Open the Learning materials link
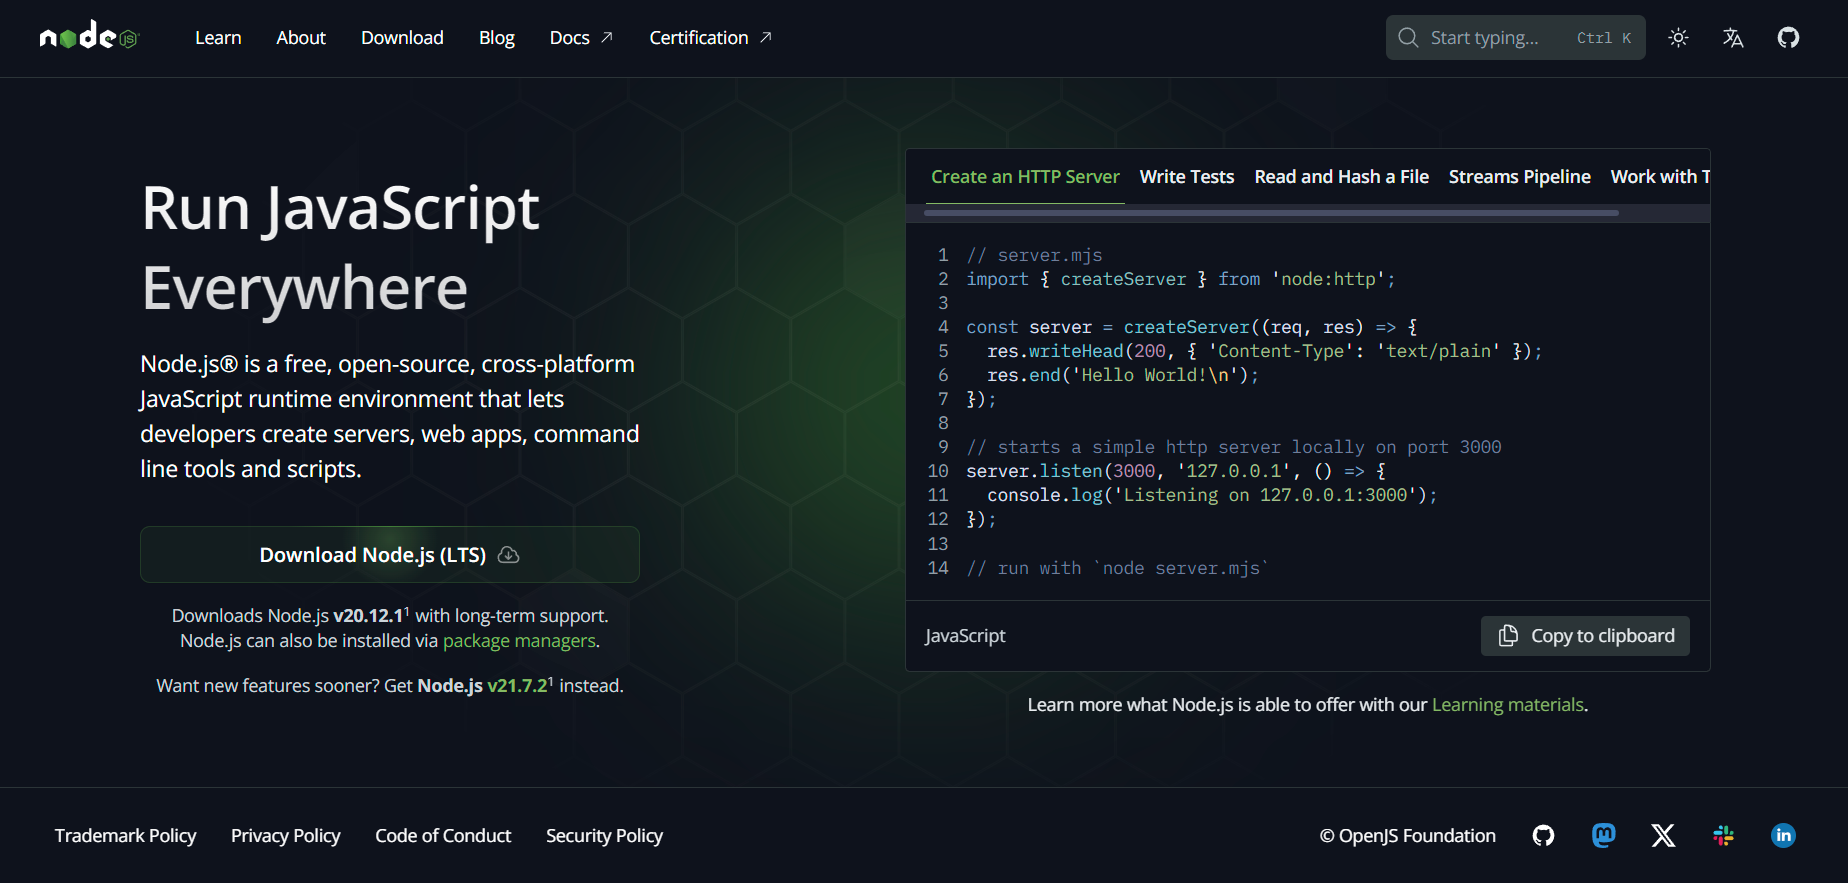Image resolution: width=1848 pixels, height=883 pixels. [x=1507, y=705]
